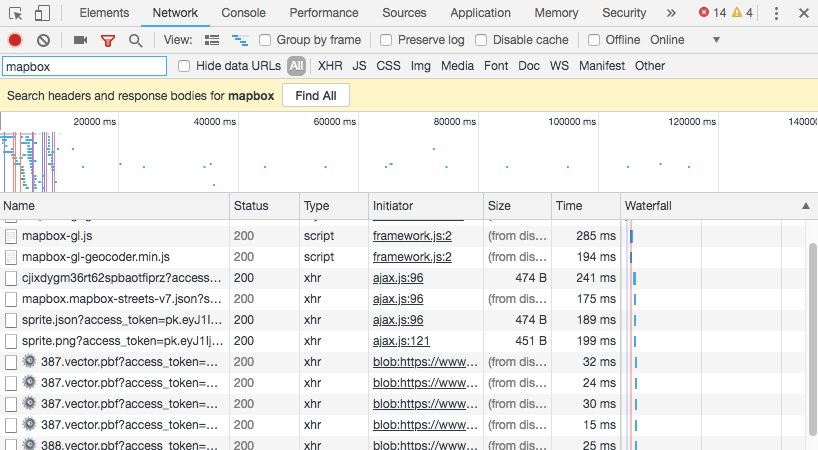Switch to large request rows view icon

tap(212, 40)
